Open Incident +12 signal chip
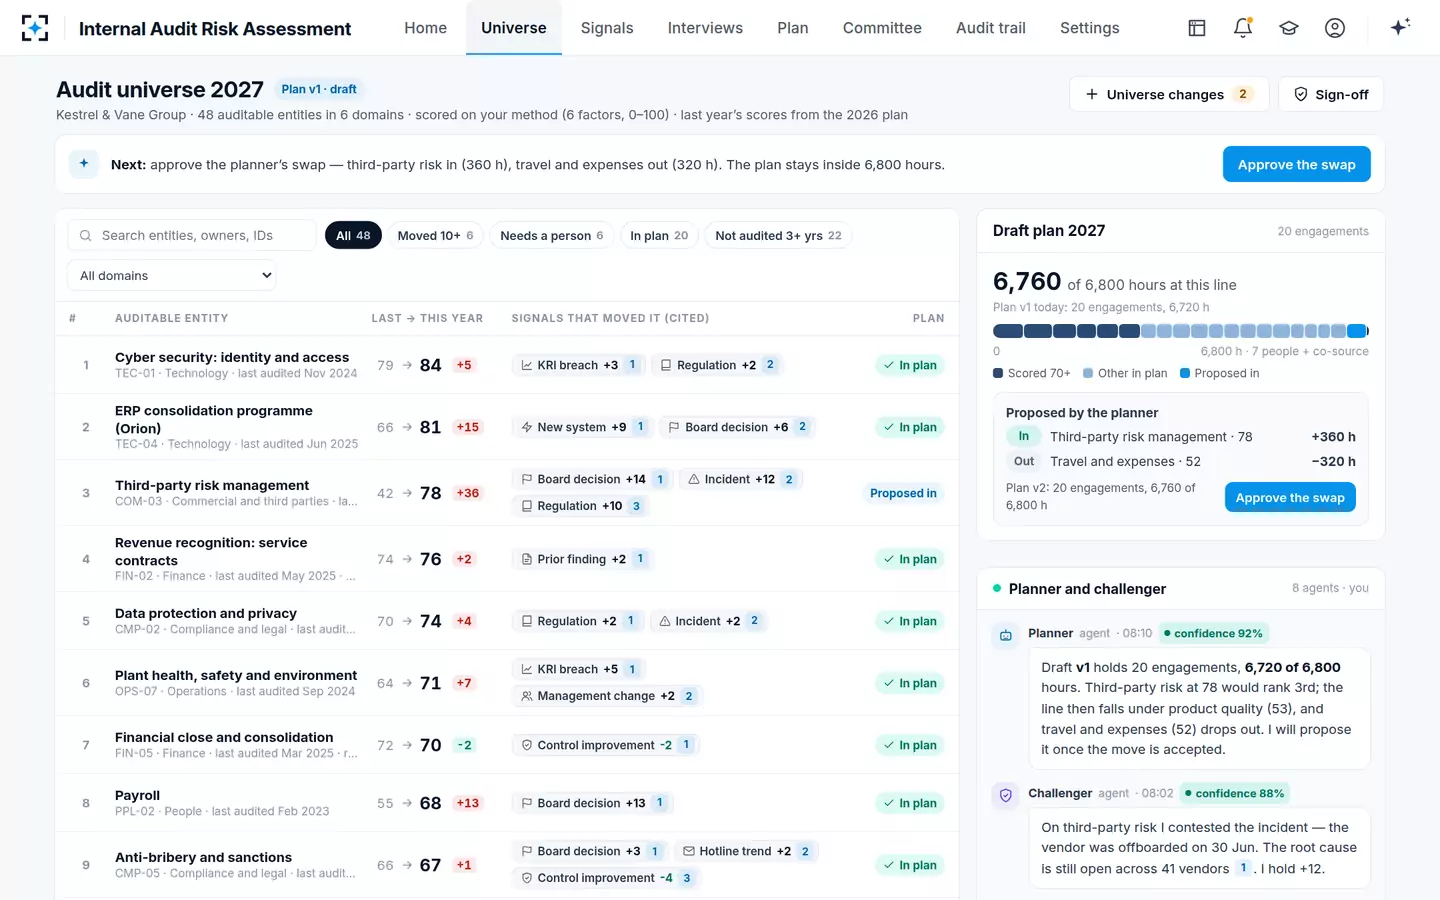1440x900 pixels. point(741,479)
